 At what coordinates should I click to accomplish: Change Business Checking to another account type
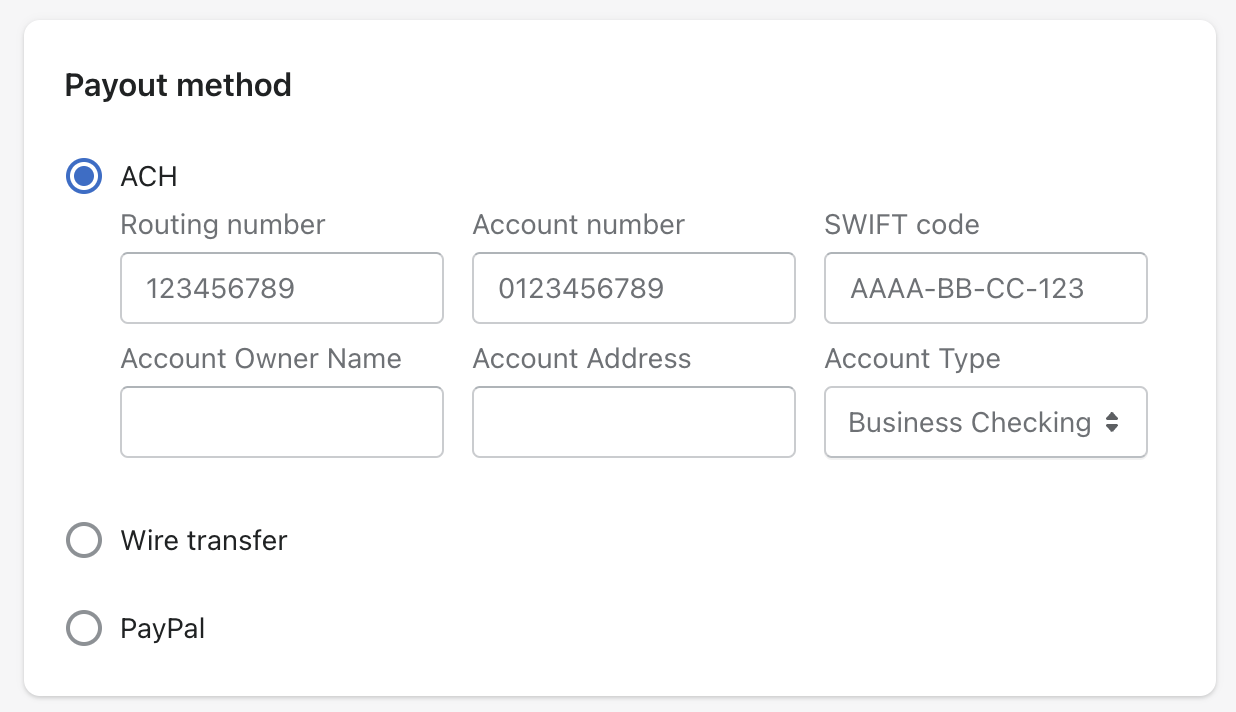[x=985, y=422]
